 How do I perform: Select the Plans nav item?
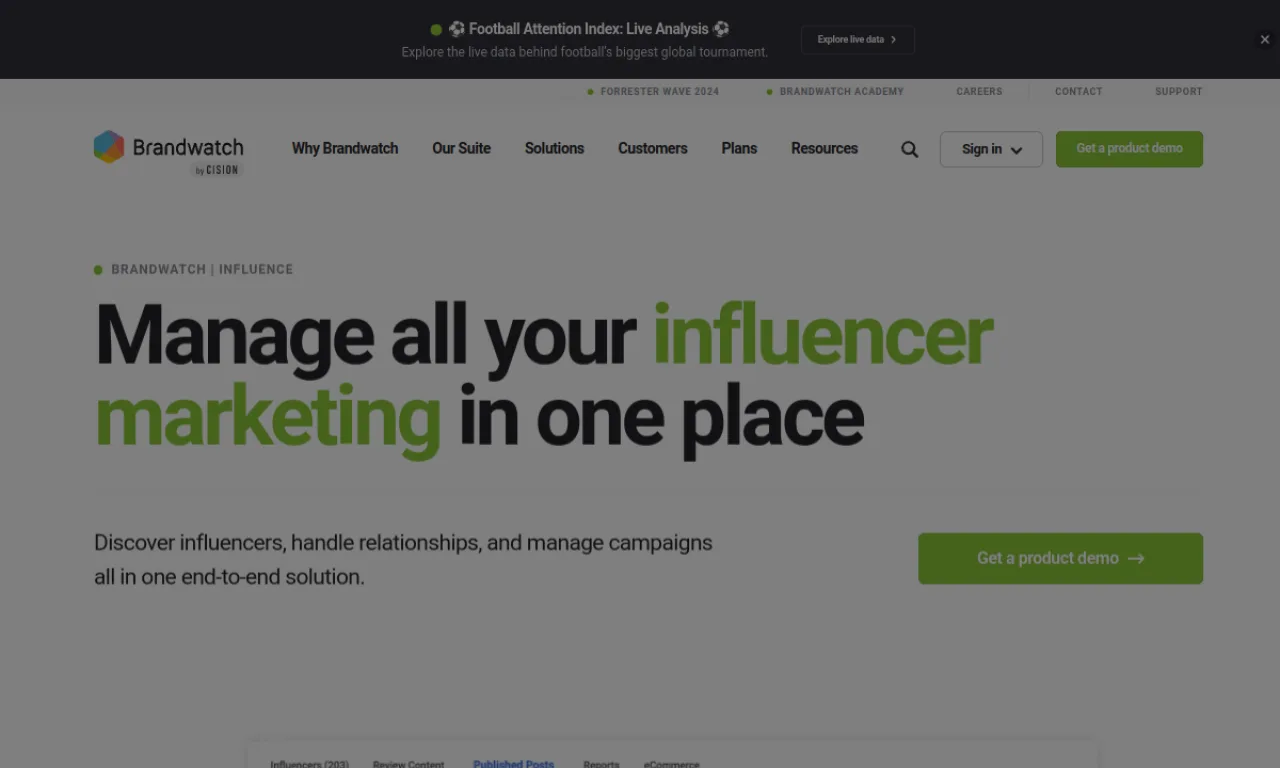[x=739, y=148]
